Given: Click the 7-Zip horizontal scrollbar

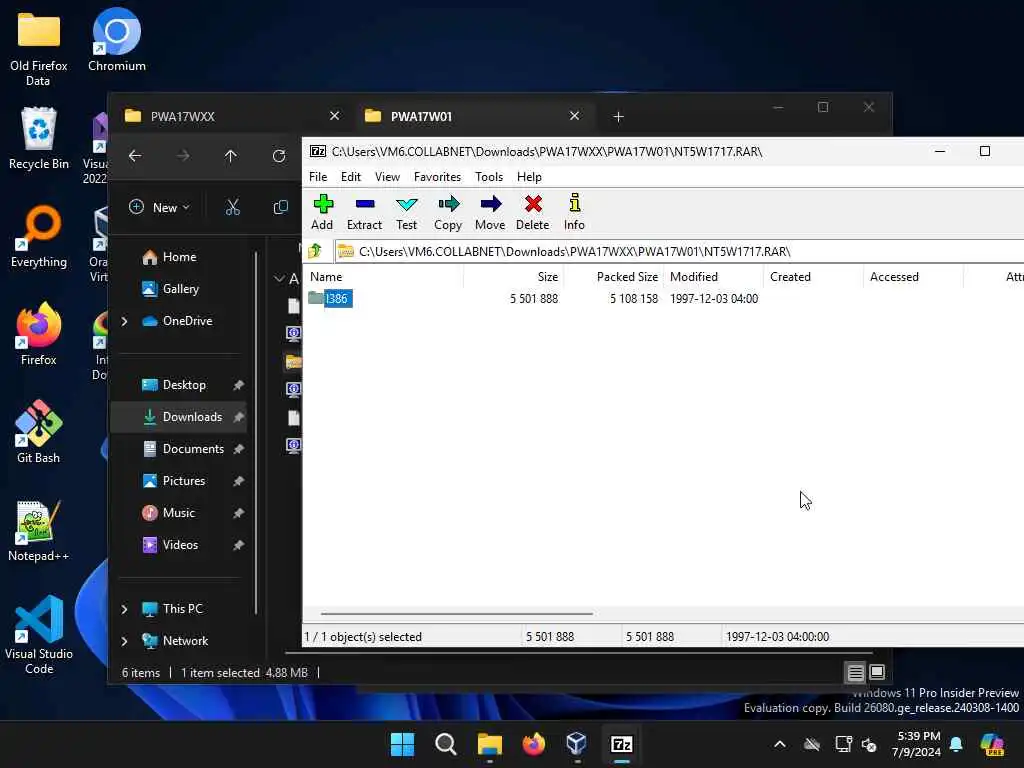Looking at the screenshot, I should pyautogui.click(x=456, y=614).
